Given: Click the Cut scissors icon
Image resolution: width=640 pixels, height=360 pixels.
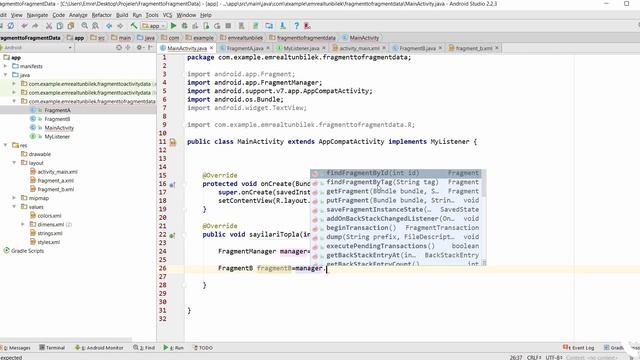Looking at the screenshot, I should tap(49, 26).
